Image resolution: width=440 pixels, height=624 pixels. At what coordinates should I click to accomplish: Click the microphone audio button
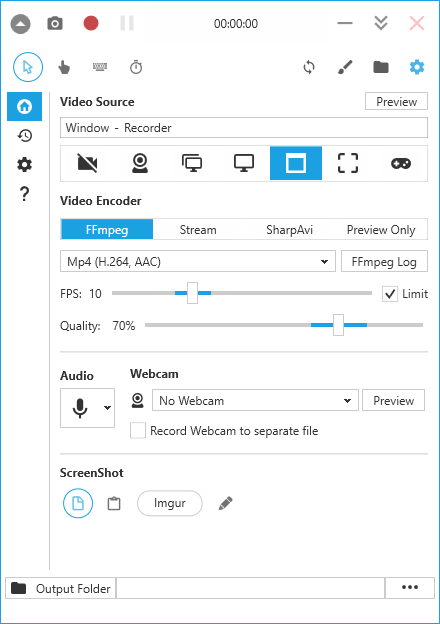coord(80,408)
